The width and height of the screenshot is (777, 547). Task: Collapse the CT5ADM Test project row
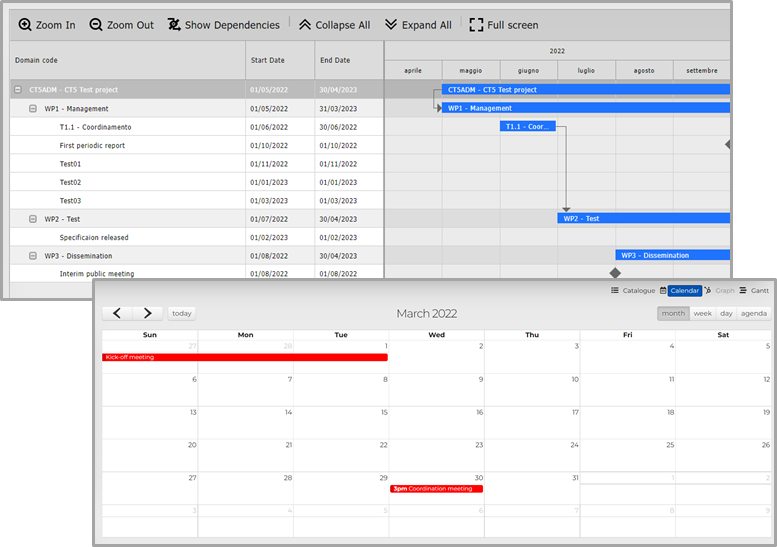pyautogui.click(x=18, y=90)
